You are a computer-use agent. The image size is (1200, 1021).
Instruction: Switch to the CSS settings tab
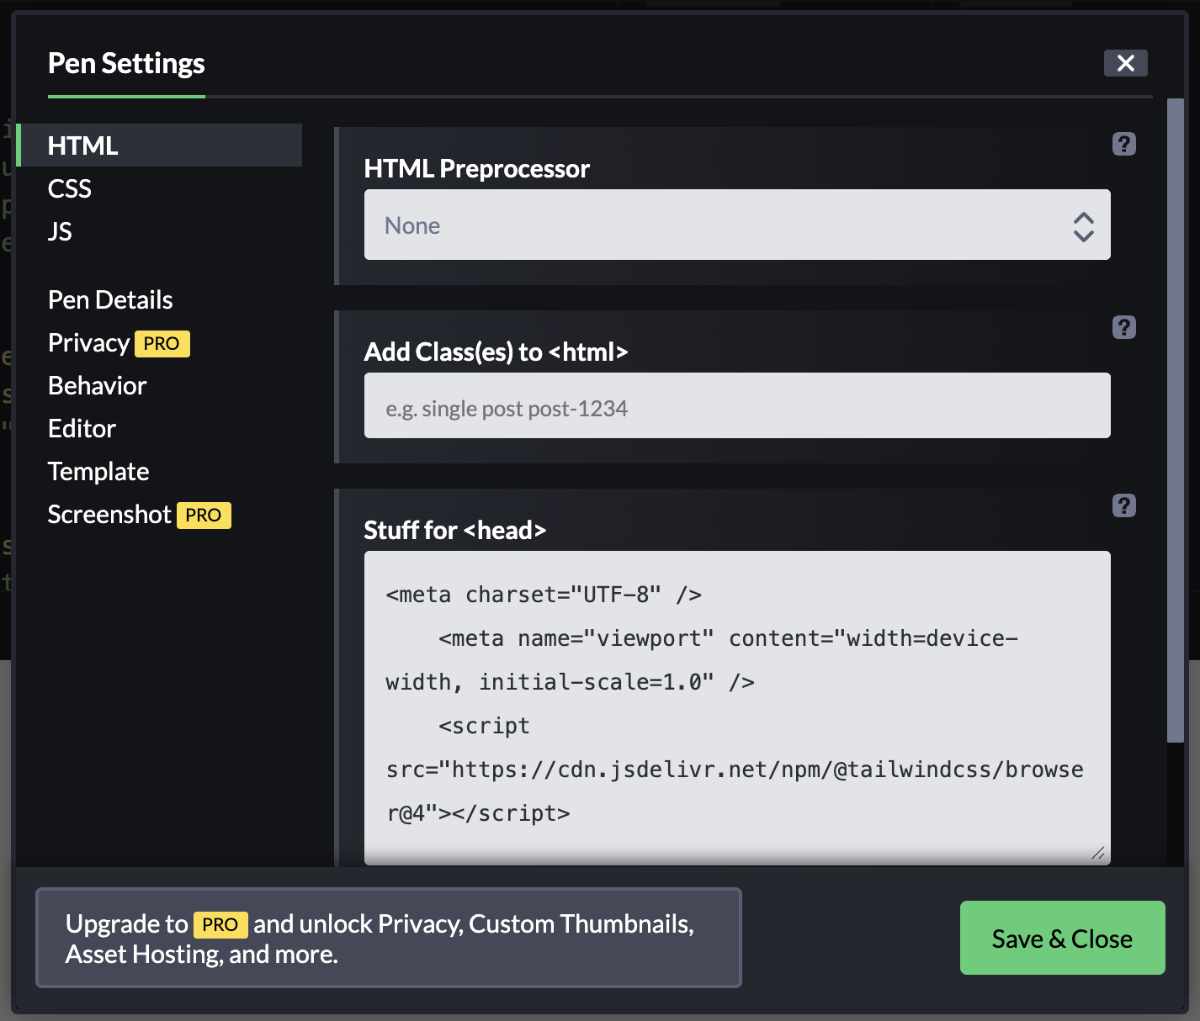pyautogui.click(x=70, y=188)
